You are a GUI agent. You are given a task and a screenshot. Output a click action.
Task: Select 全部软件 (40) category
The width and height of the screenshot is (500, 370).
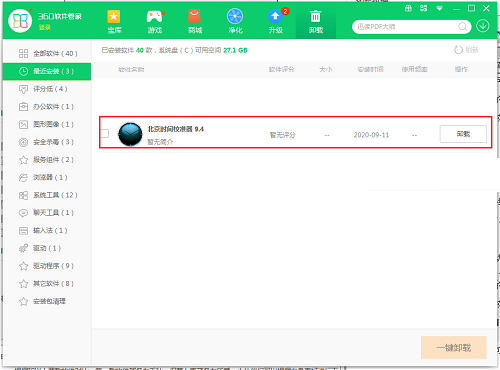(x=47, y=53)
